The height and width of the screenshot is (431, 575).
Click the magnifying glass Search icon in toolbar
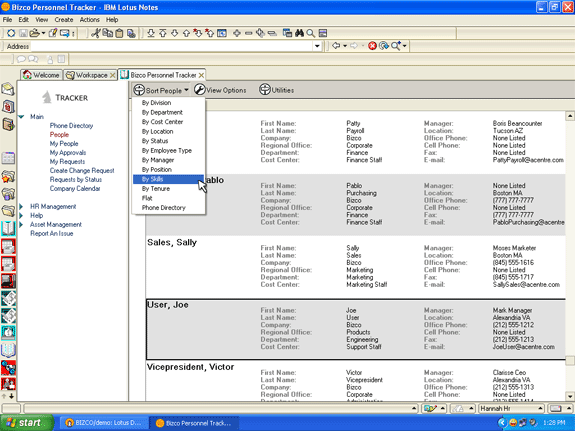pyautogui.click(x=311, y=33)
